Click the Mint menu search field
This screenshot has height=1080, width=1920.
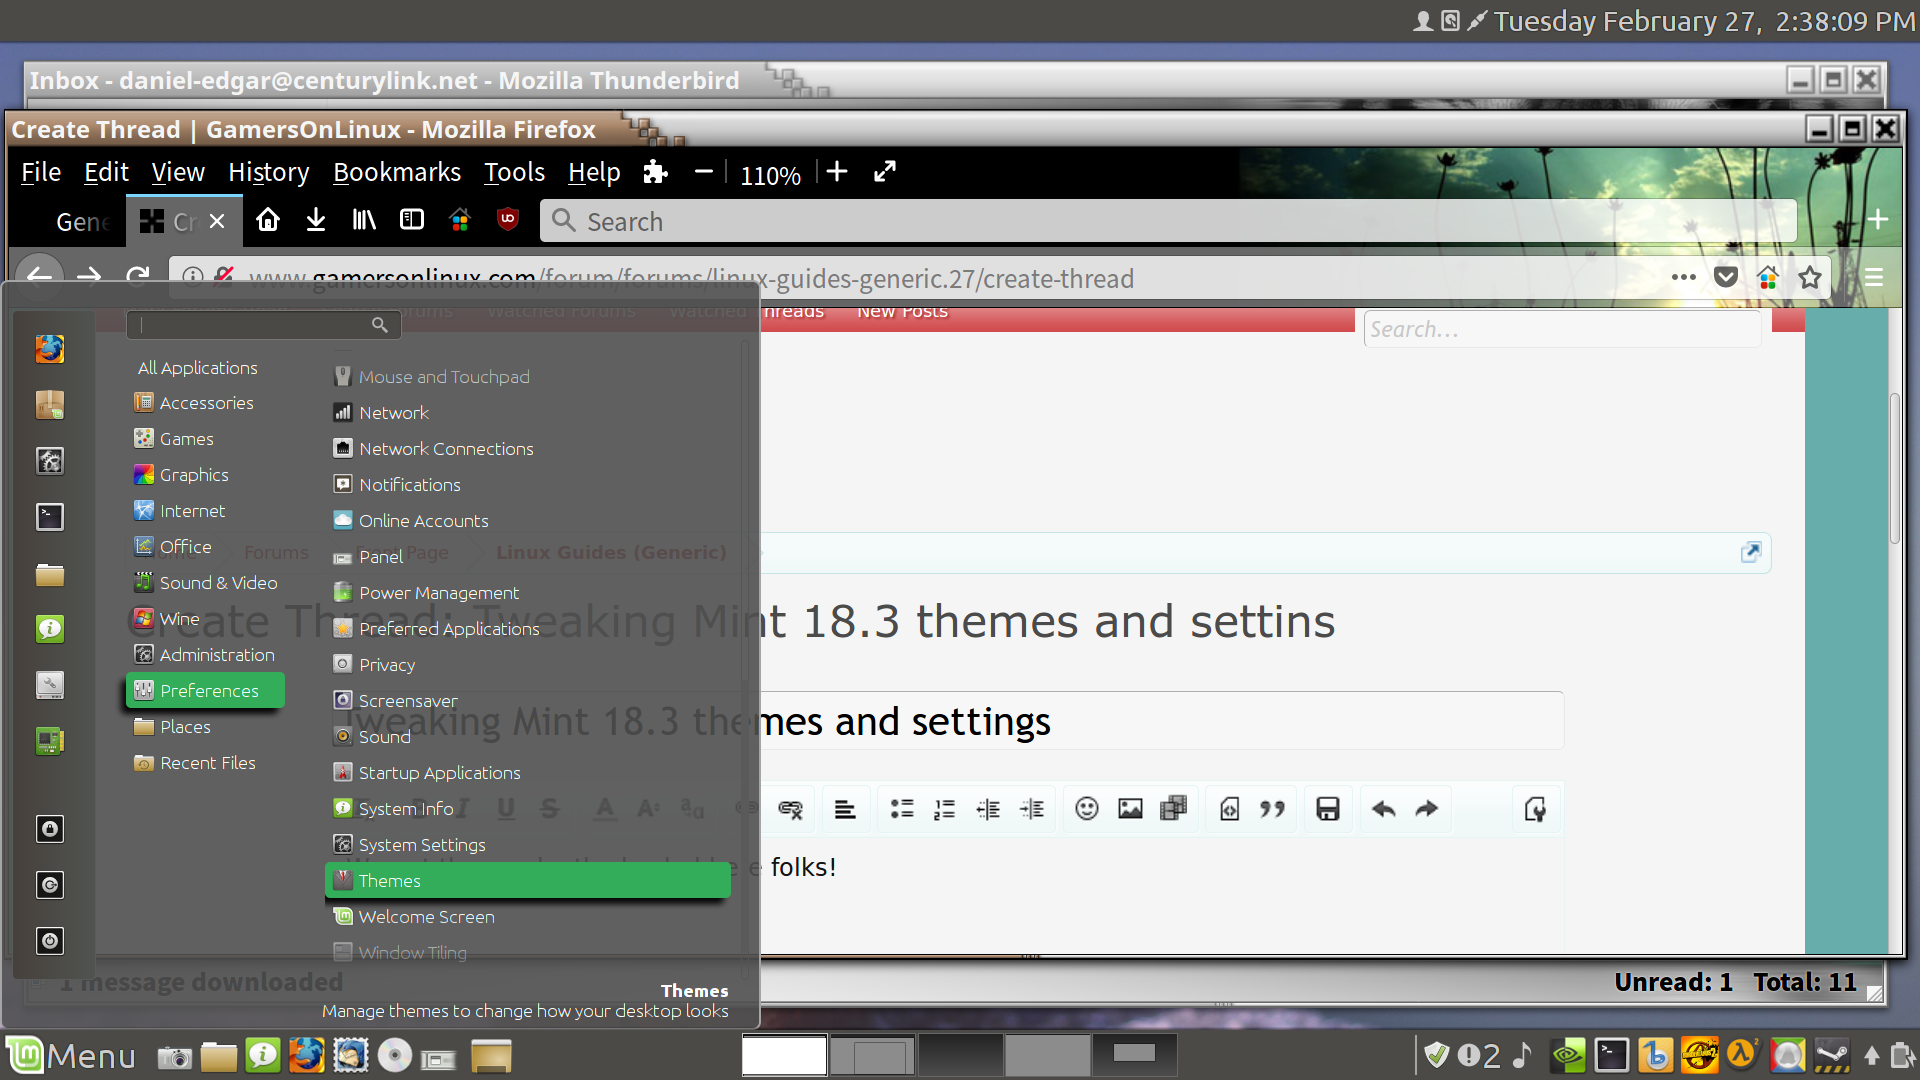[x=264, y=324]
